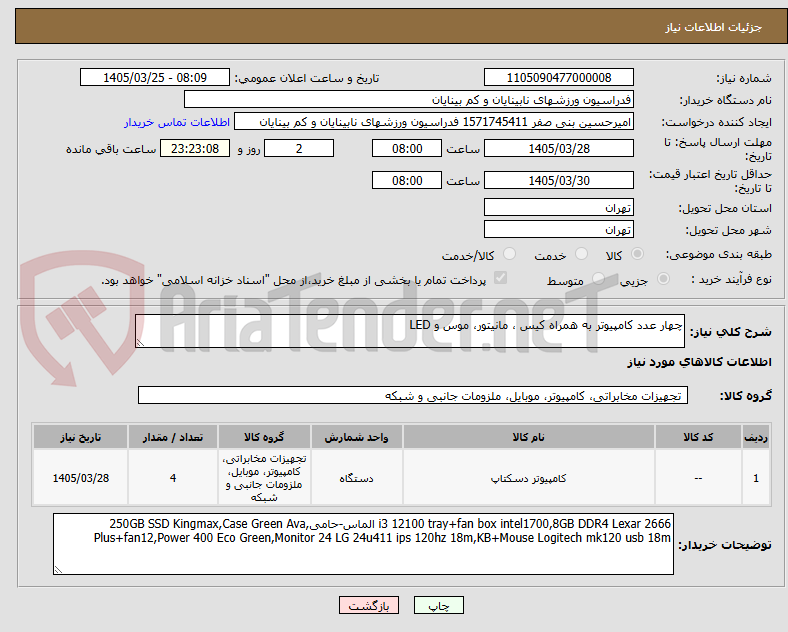Click the نام کالا column header
788x632 pixels.
click(528, 437)
